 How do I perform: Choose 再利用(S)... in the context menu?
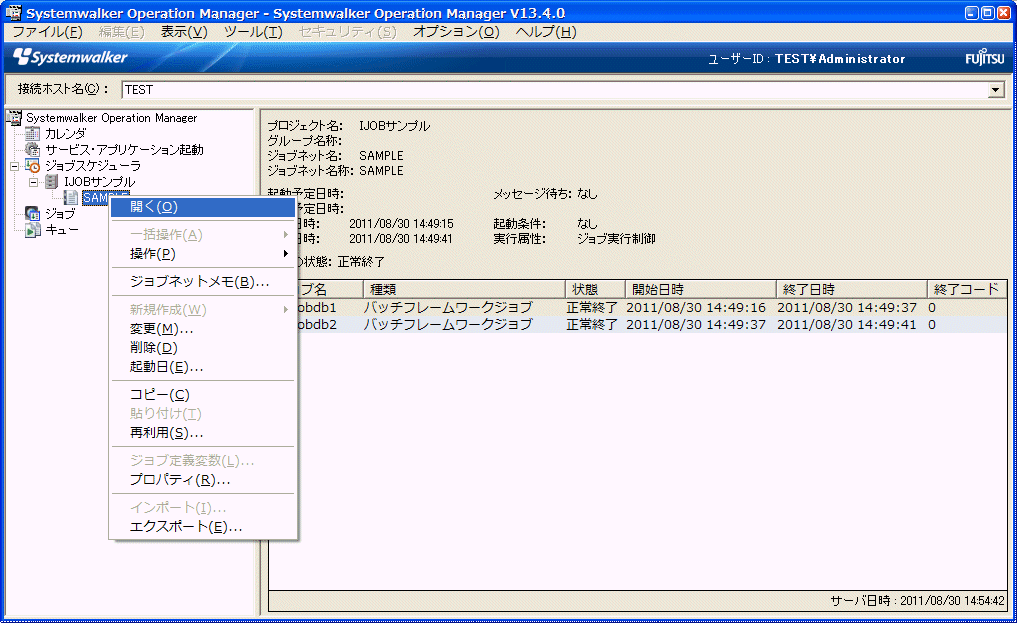click(203, 432)
